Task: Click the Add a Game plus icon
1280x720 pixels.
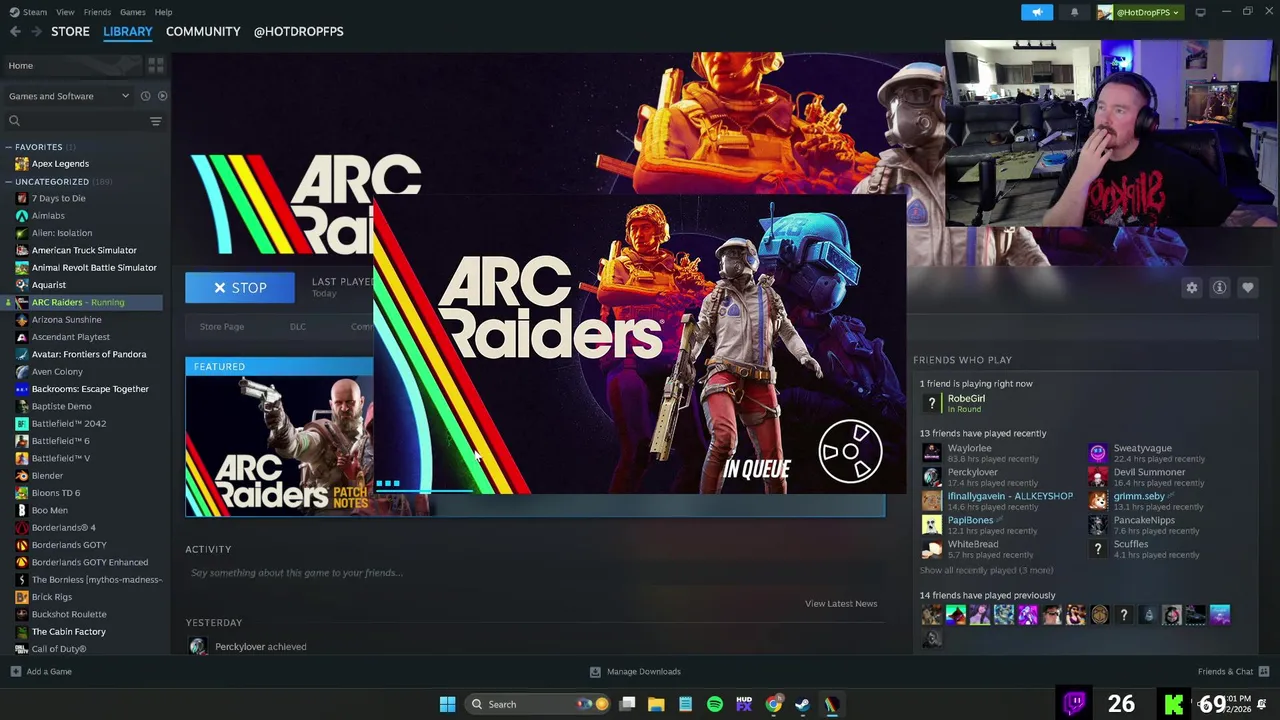Action: 15,672
